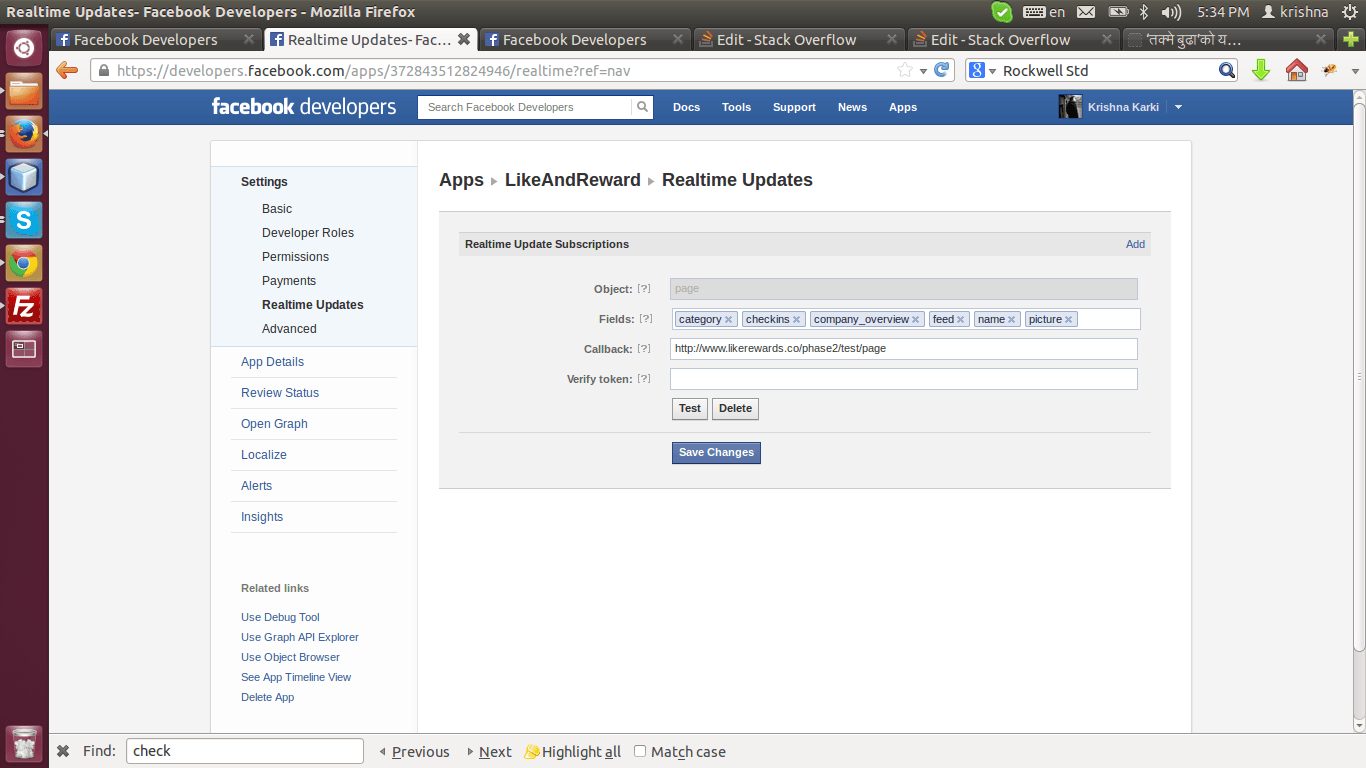Reload the current page
The width and height of the screenshot is (1366, 768).
(941, 70)
